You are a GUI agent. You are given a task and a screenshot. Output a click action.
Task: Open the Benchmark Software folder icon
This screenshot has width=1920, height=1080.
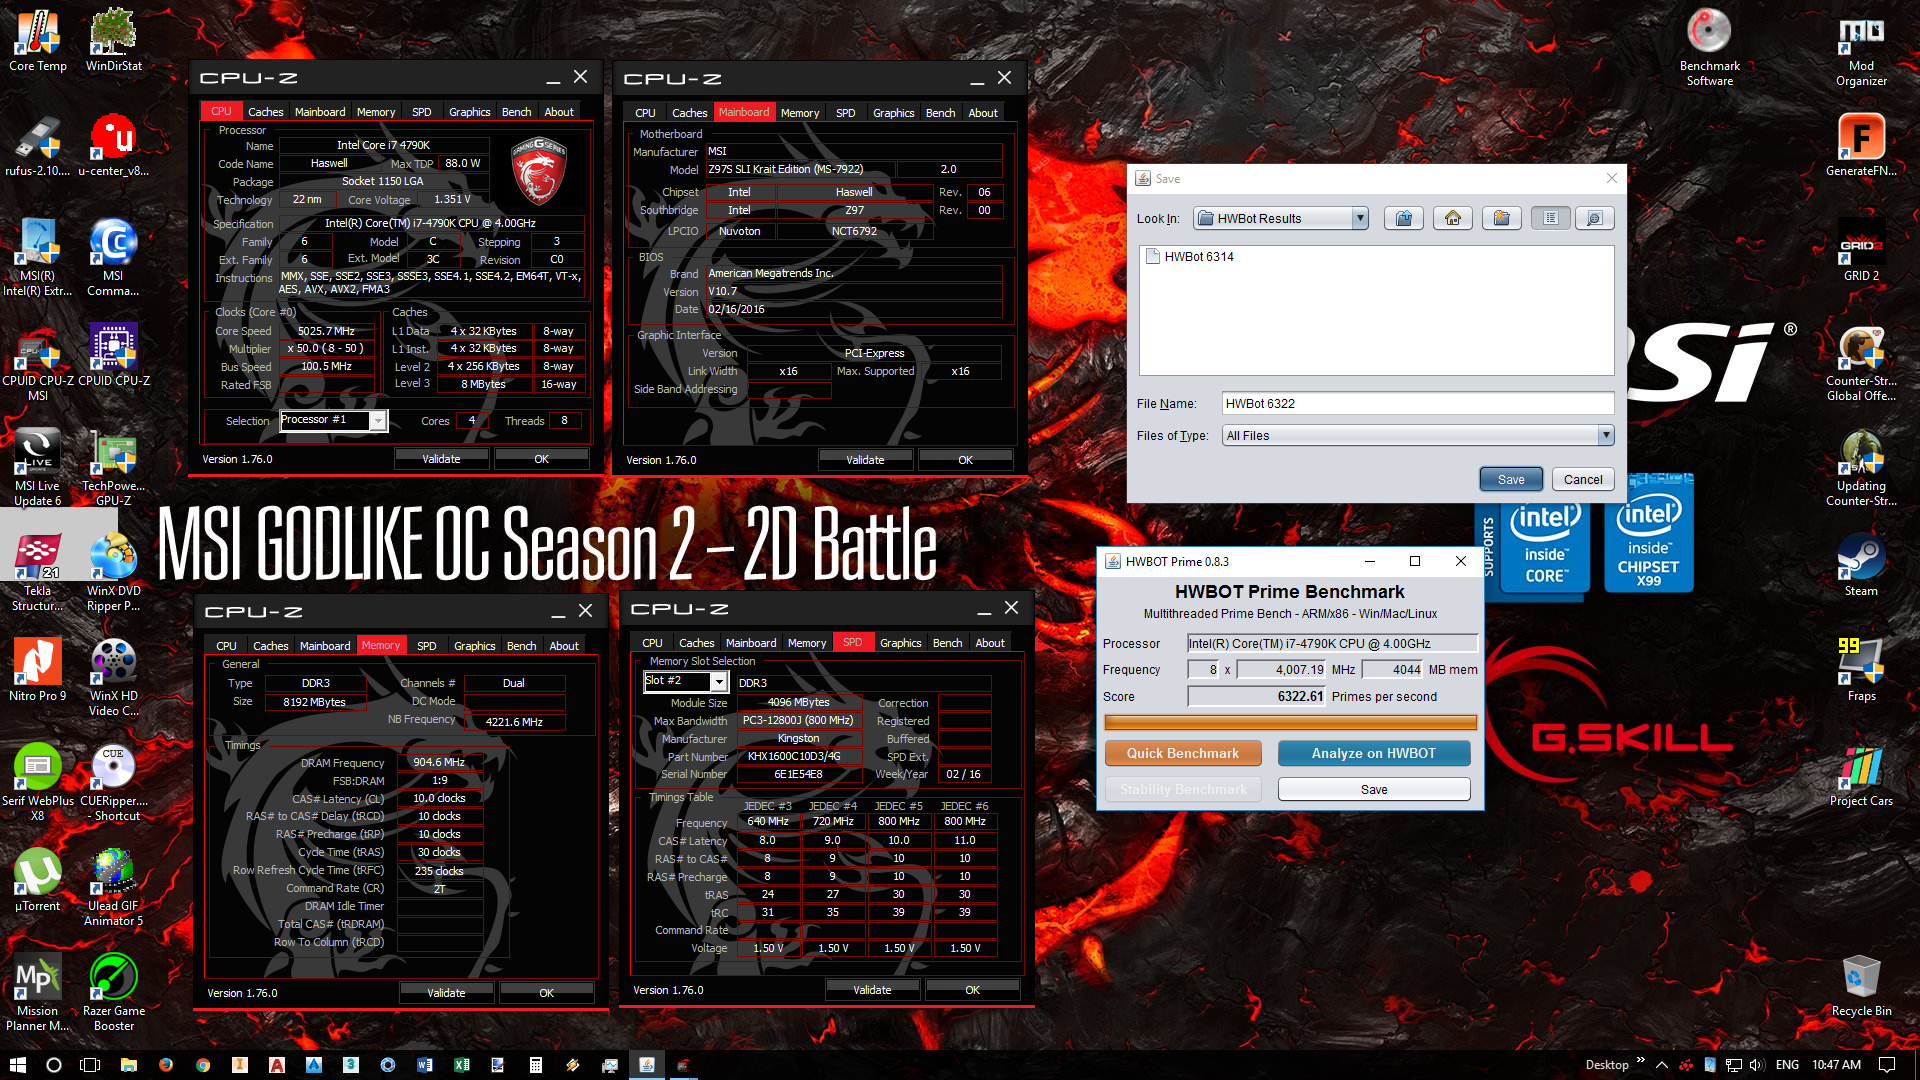[x=1709, y=47]
